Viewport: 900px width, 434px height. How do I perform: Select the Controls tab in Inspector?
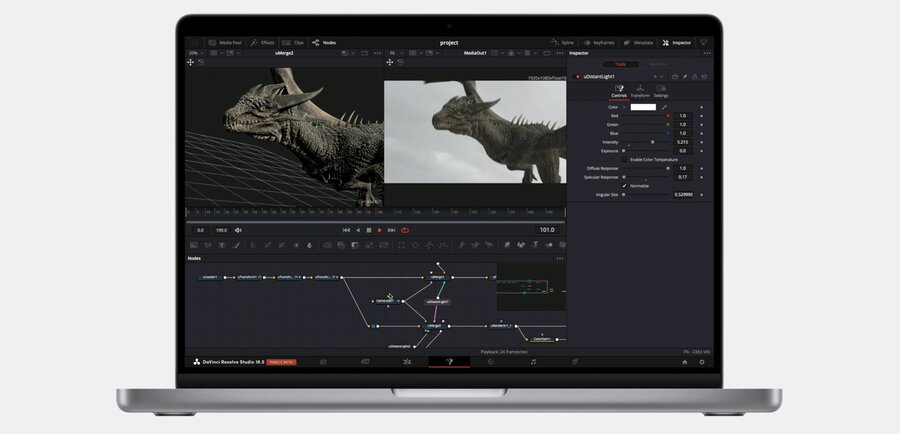click(619, 91)
